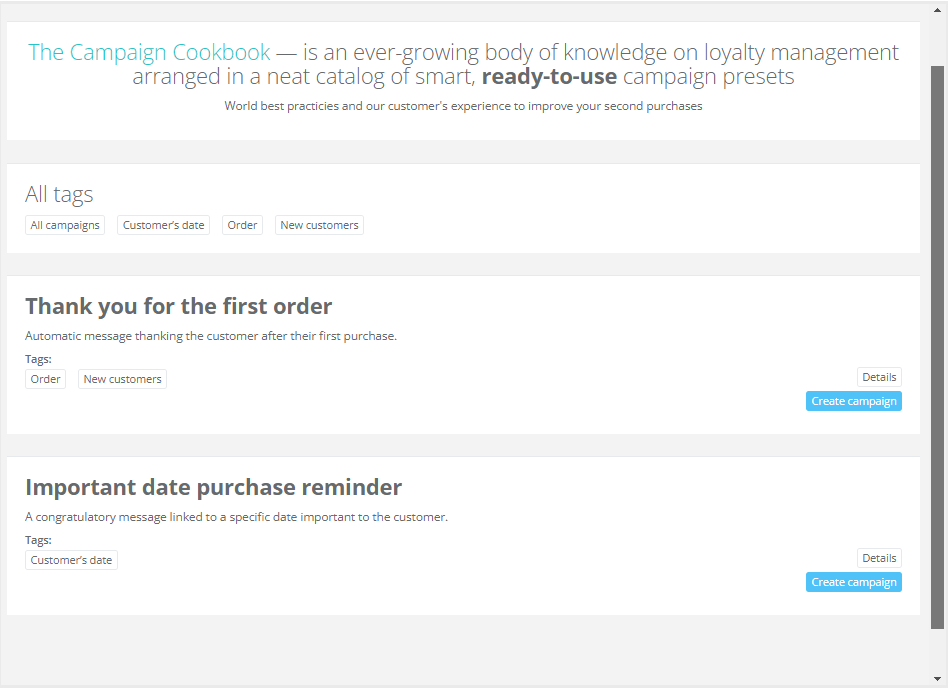
Task: Click the first order card description text
Action: pos(211,336)
